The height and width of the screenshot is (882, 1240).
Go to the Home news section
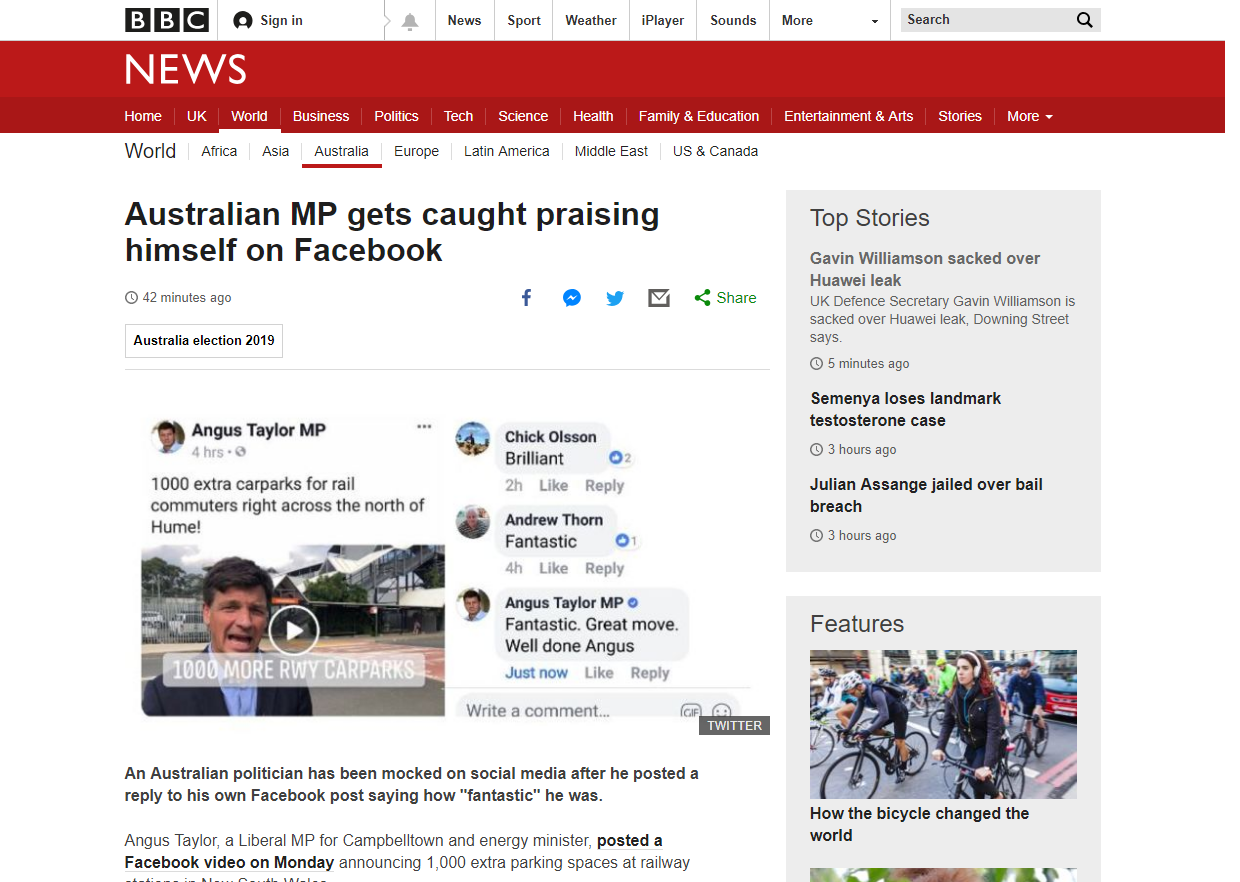click(x=143, y=116)
